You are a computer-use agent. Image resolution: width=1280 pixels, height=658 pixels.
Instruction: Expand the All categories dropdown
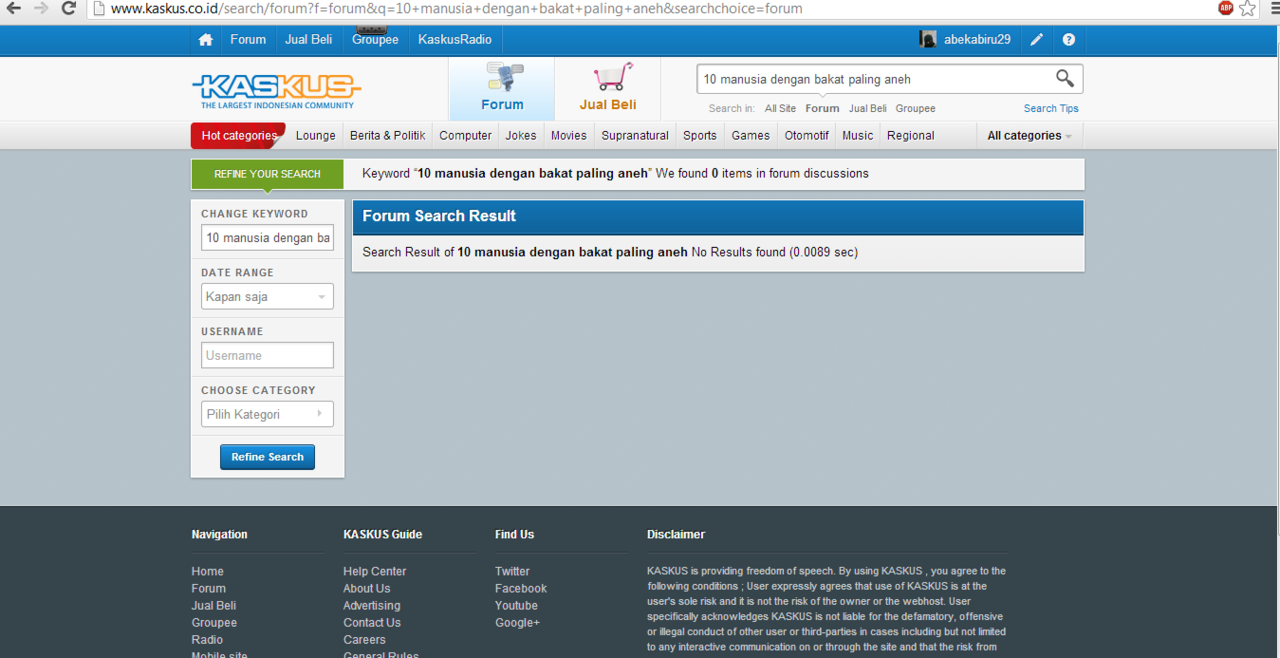(1030, 136)
